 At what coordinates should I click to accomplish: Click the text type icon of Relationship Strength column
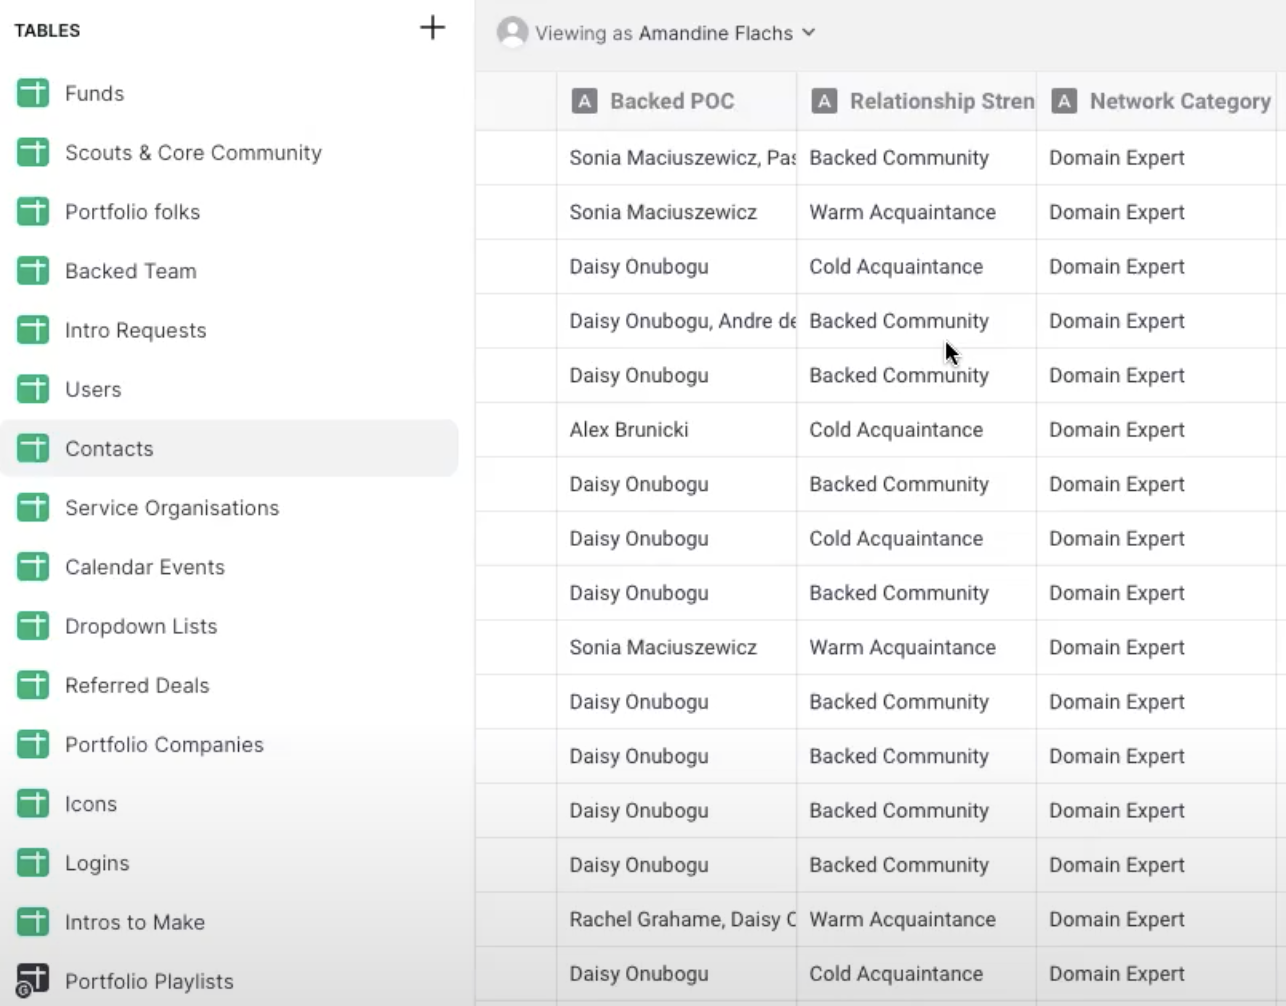pyautogui.click(x=824, y=101)
